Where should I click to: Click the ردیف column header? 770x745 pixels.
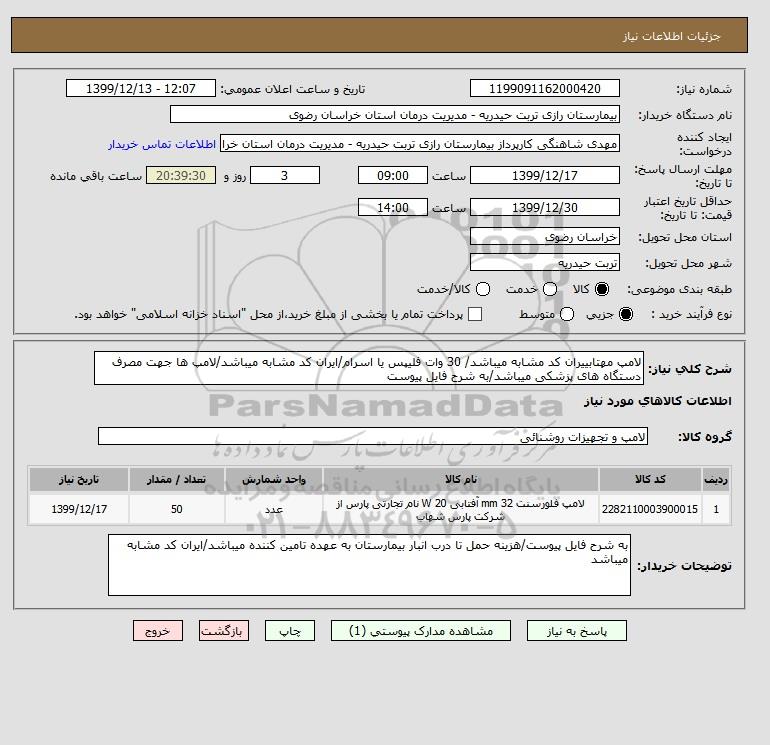tap(716, 479)
